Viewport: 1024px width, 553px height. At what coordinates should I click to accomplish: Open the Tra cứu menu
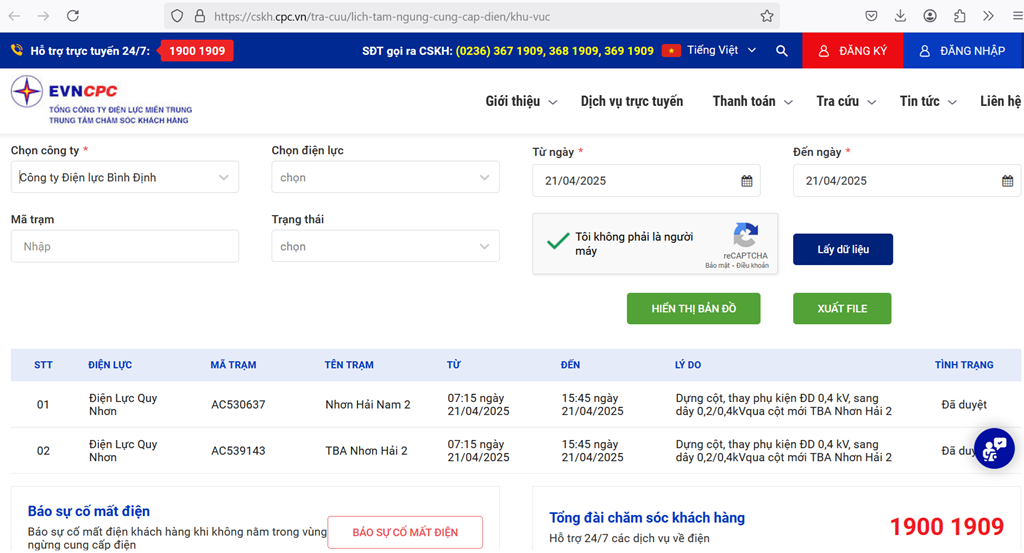click(x=845, y=101)
